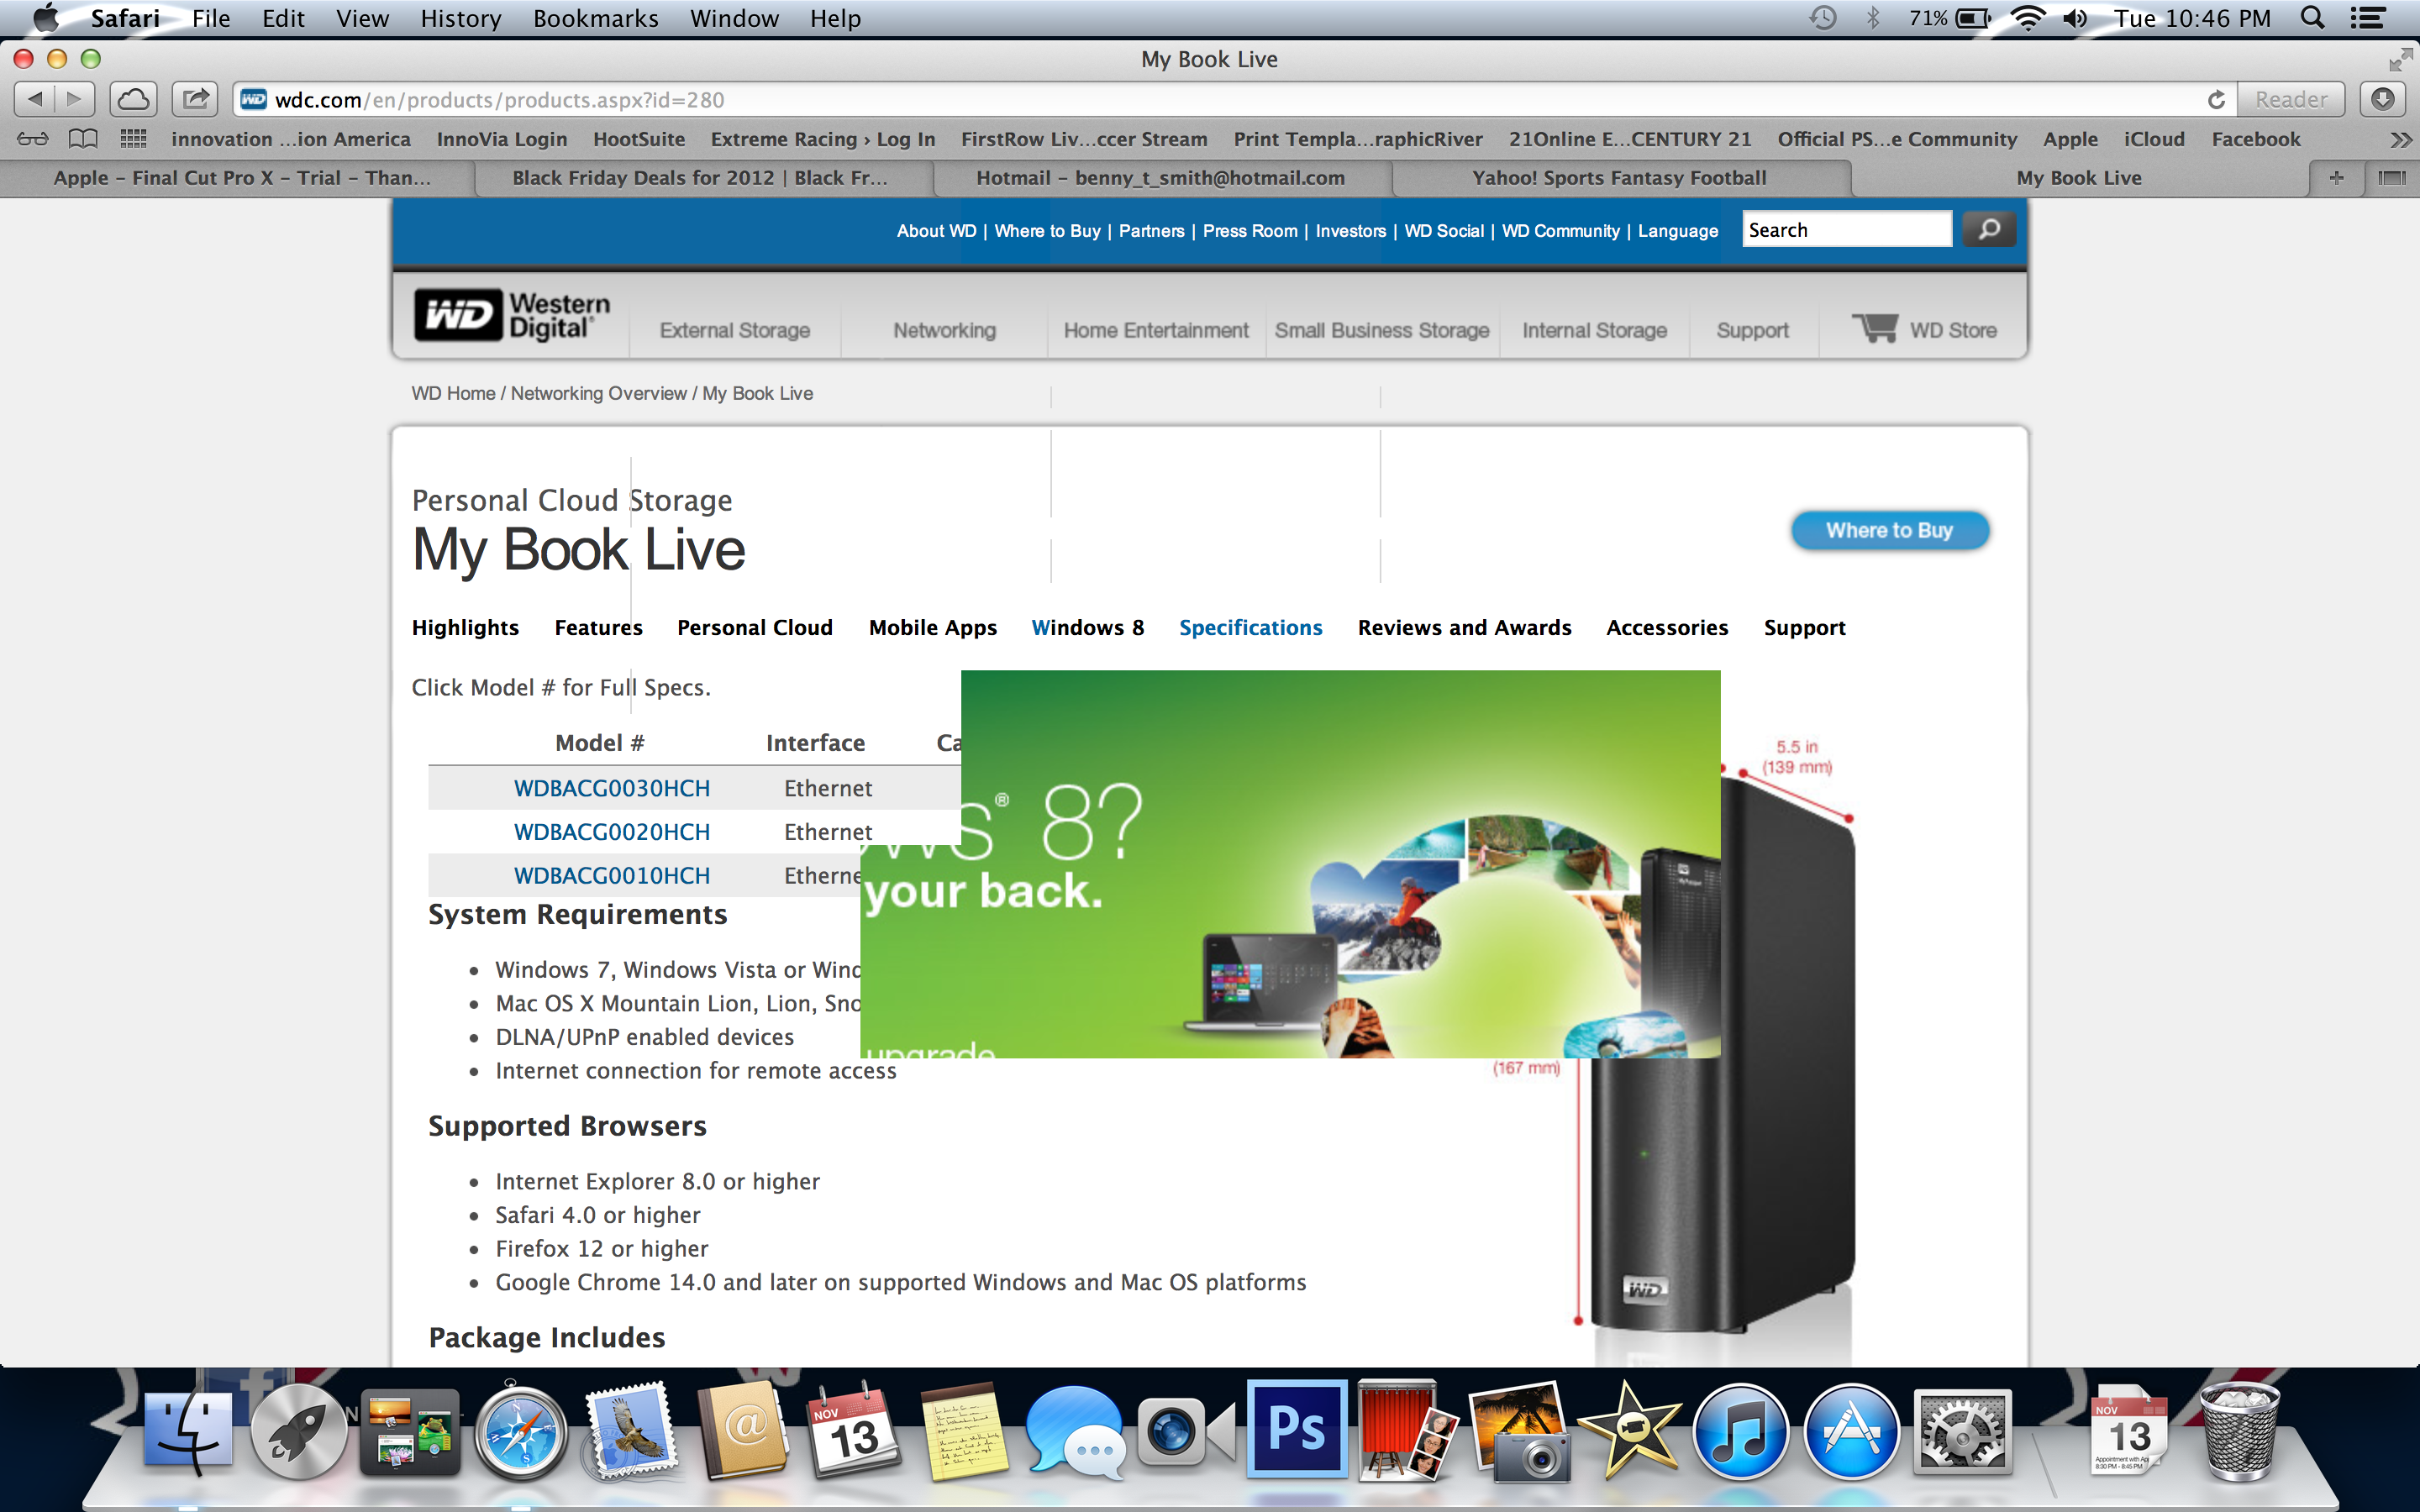
Task: Show all tabs overview icon
Action: [x=2391, y=178]
